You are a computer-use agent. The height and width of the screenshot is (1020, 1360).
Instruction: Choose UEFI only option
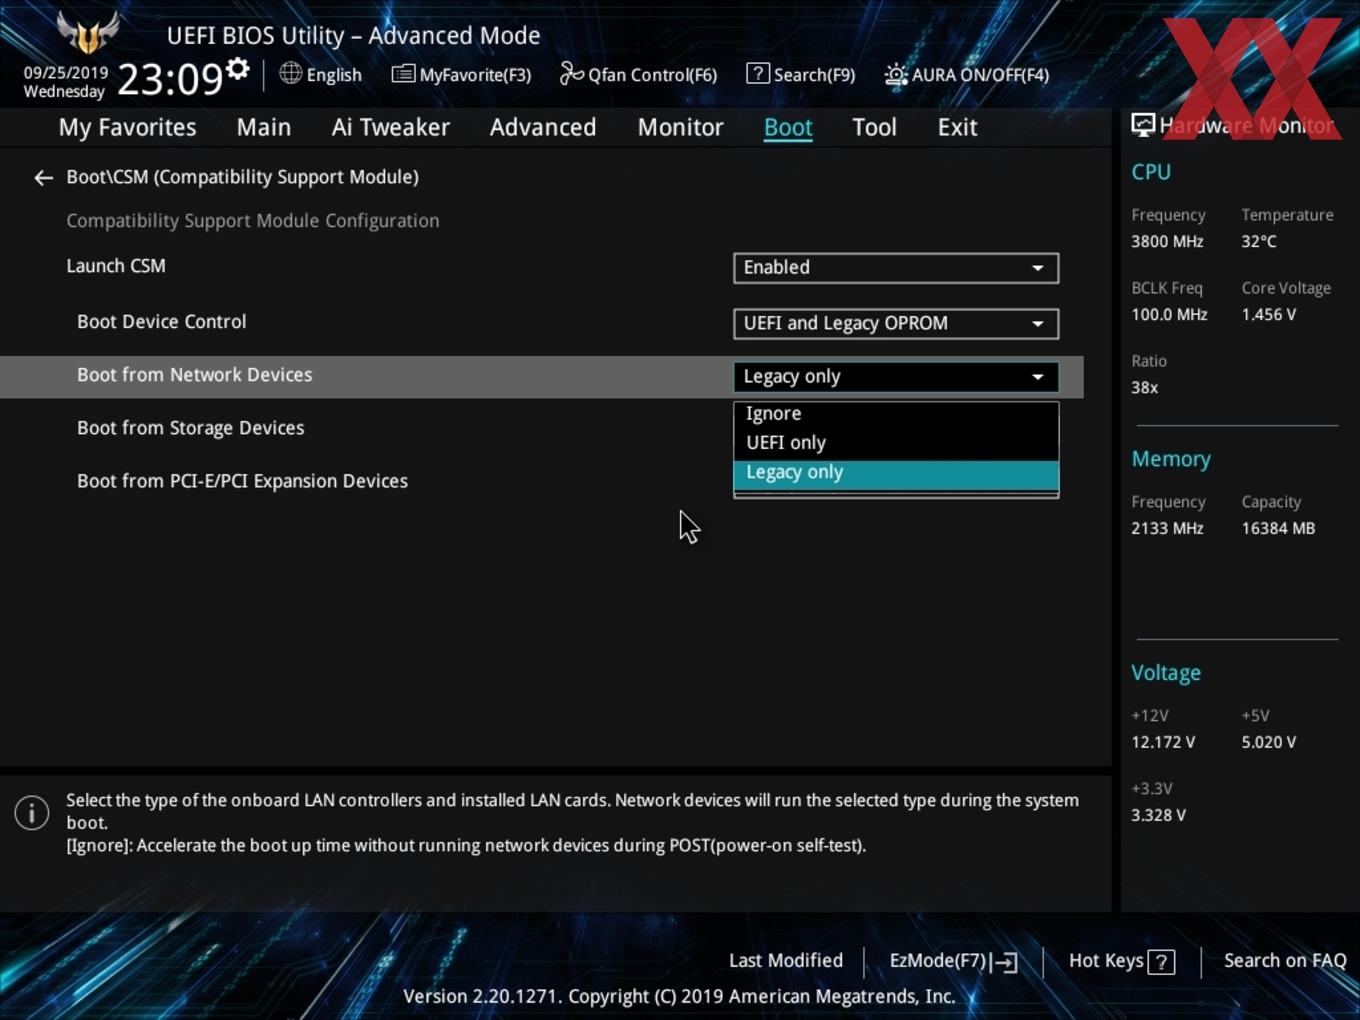point(895,443)
